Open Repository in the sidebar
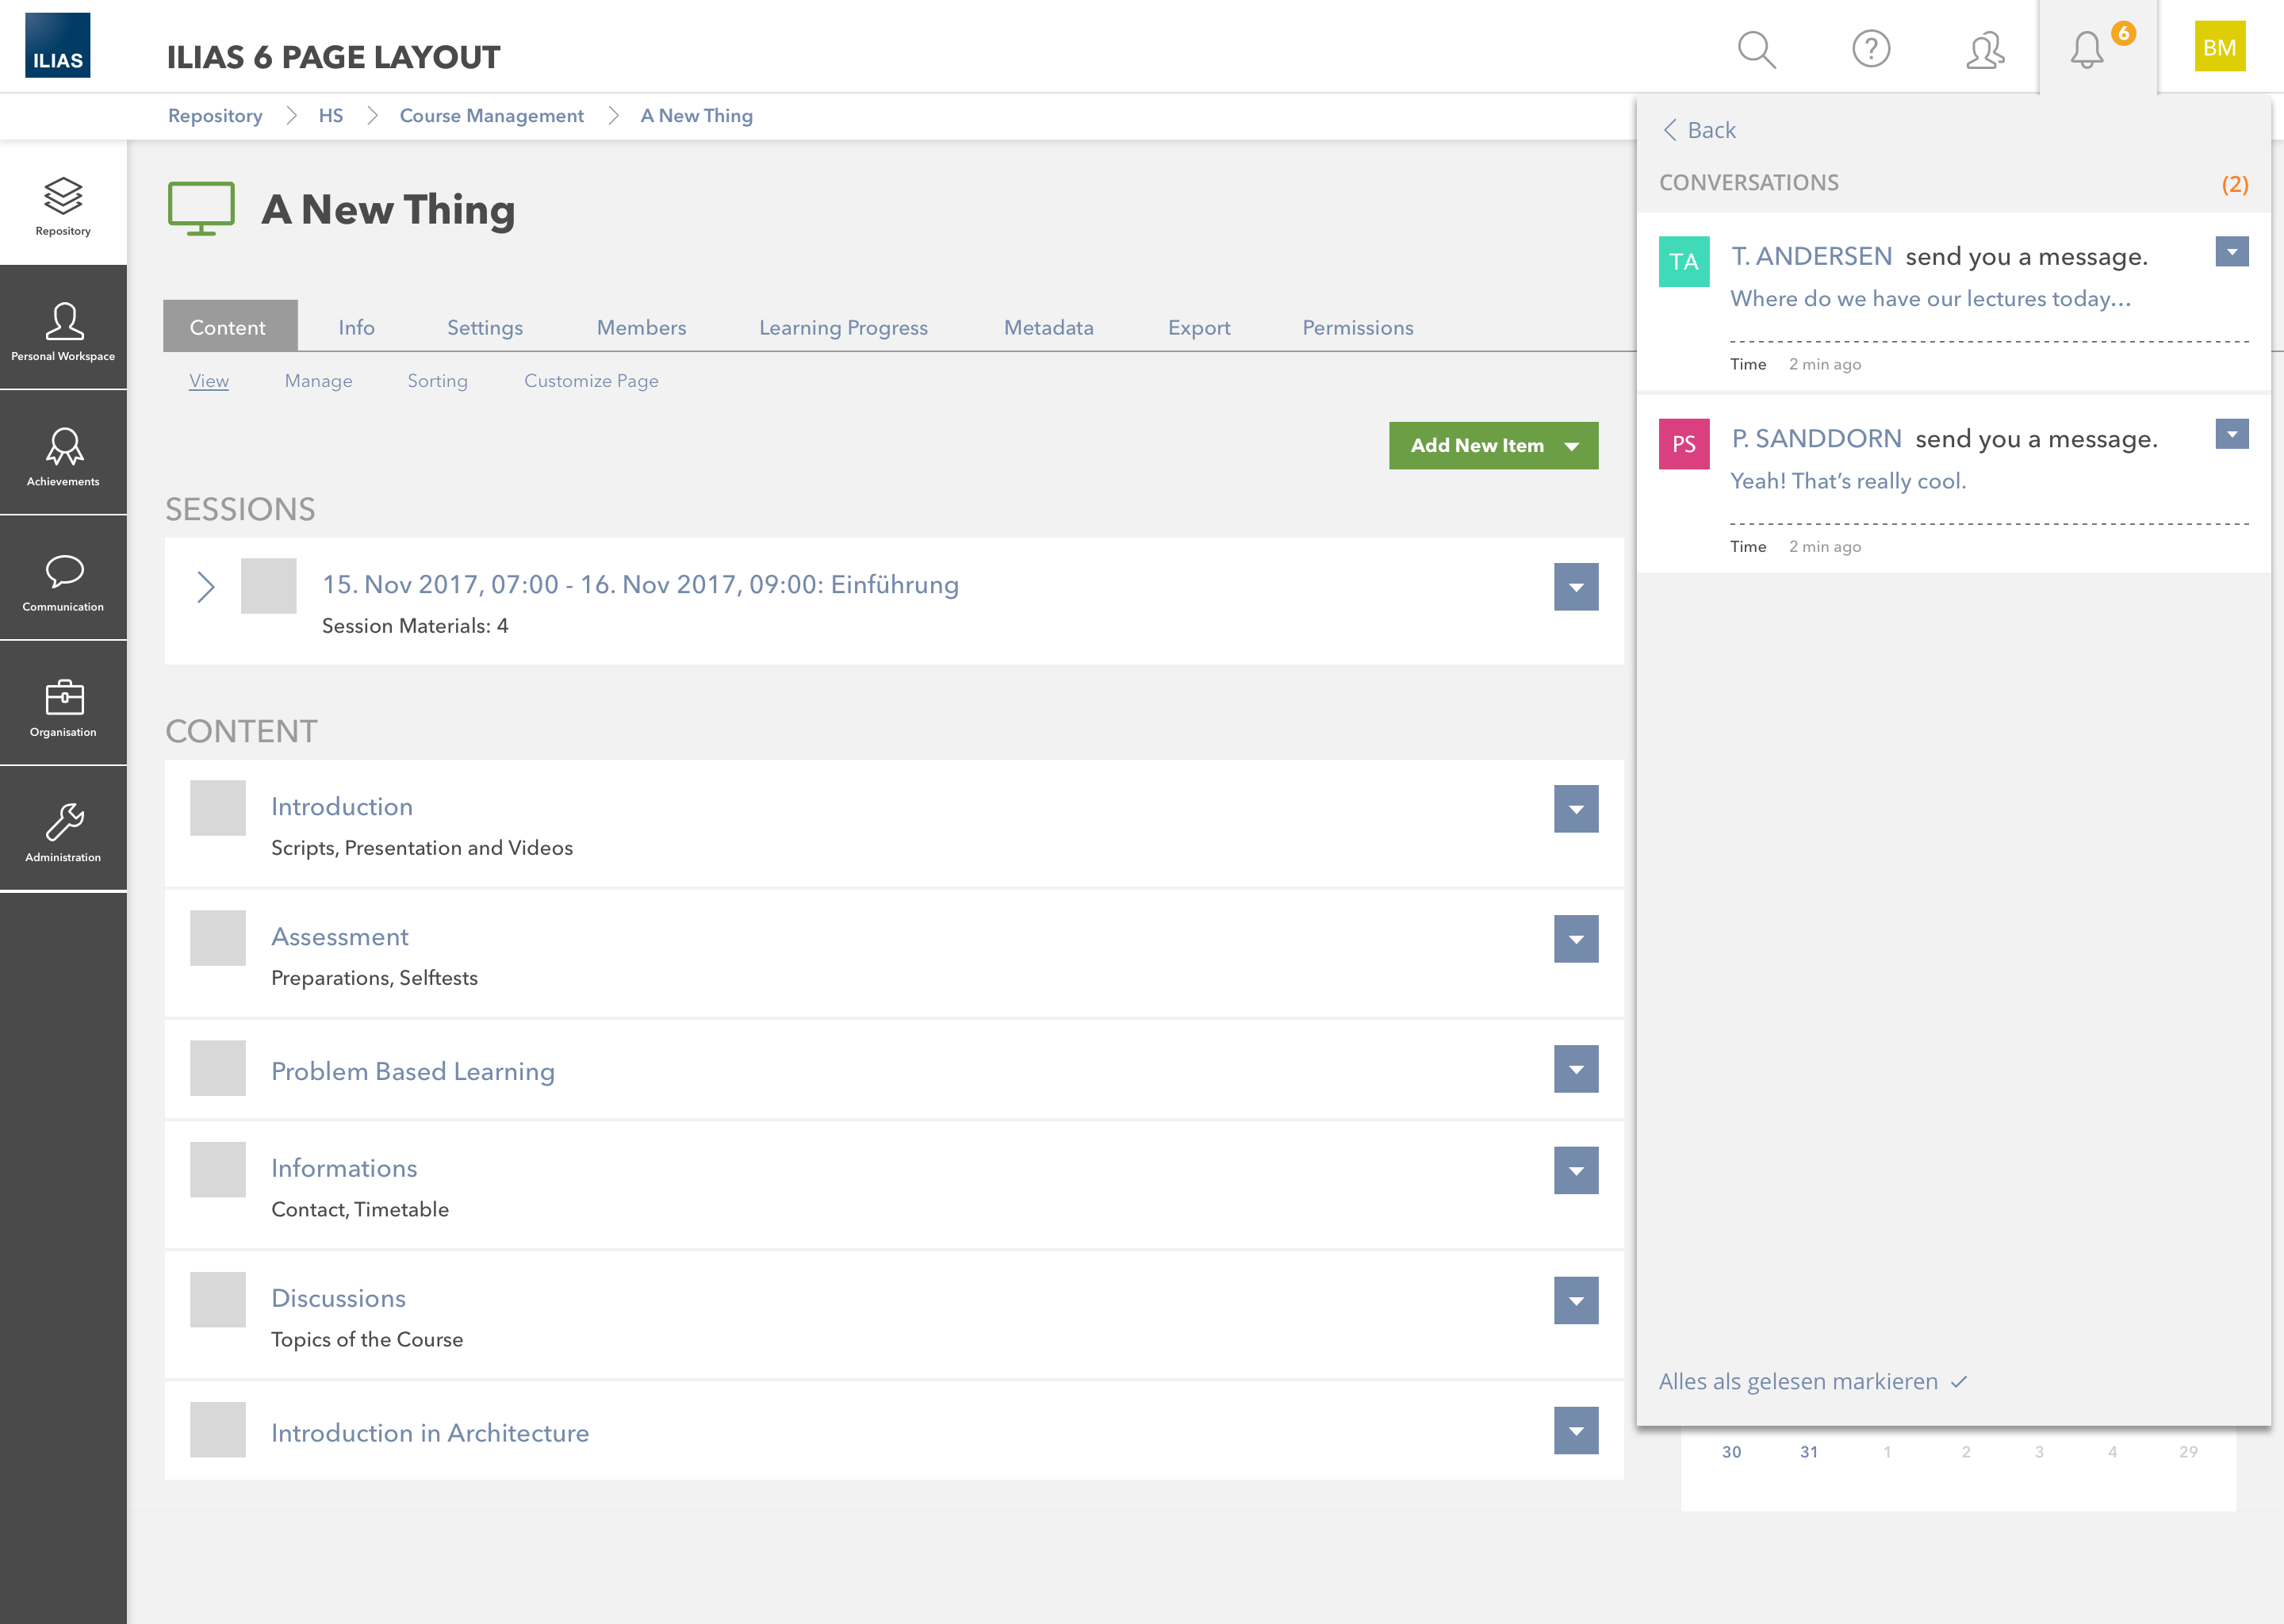The image size is (2284, 1624). click(x=63, y=204)
